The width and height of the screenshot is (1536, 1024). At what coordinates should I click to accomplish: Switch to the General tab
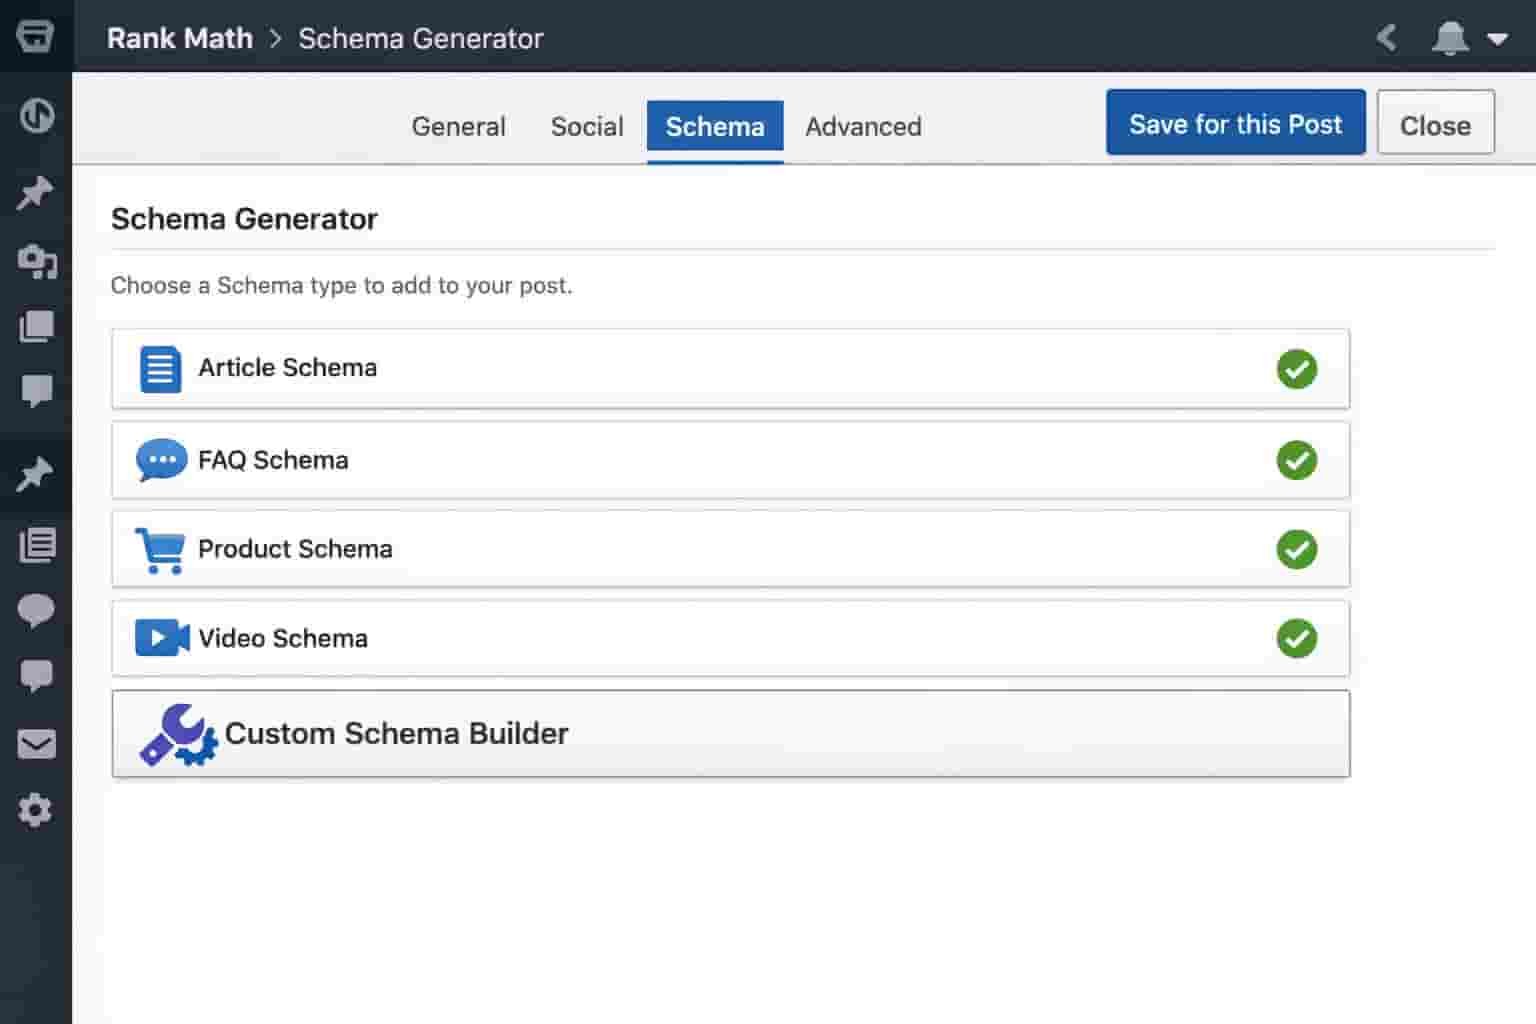click(459, 127)
